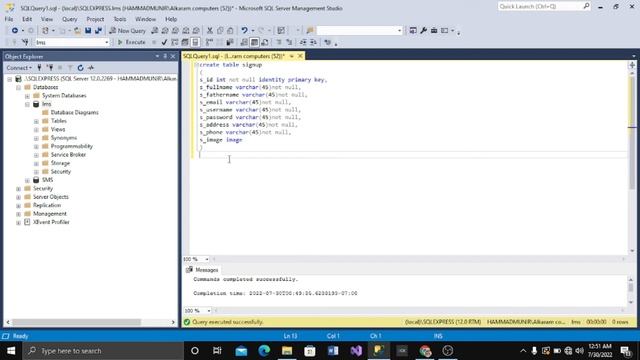
Task: Switch to the SQLQuery1.sql tab
Action: [234, 56]
